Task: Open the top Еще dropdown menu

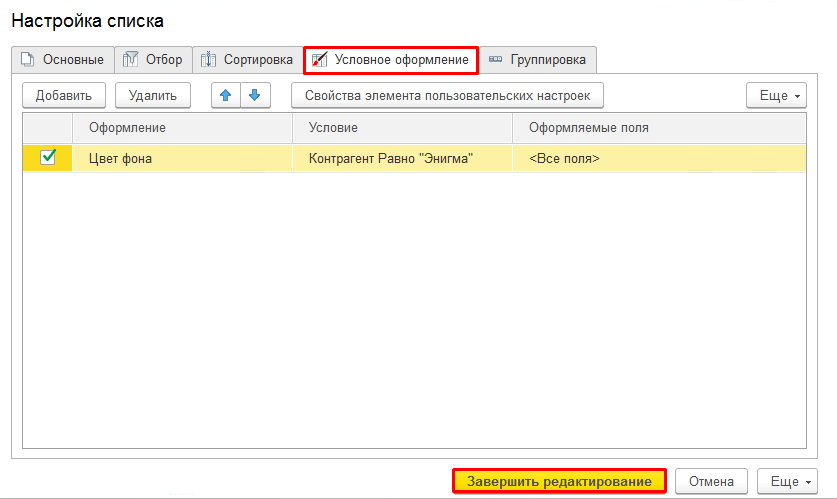Action: click(x=776, y=96)
